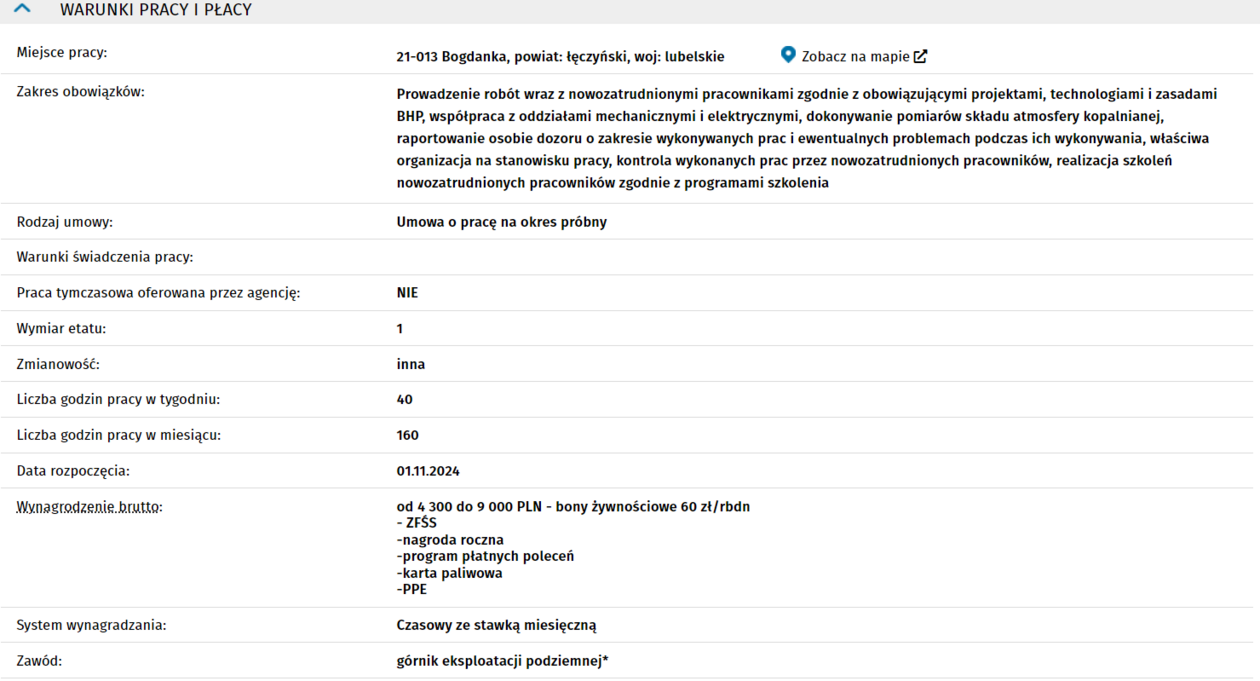Click the NIE value for temporary agency work
This screenshot has height=681, width=1260.
click(x=407, y=293)
